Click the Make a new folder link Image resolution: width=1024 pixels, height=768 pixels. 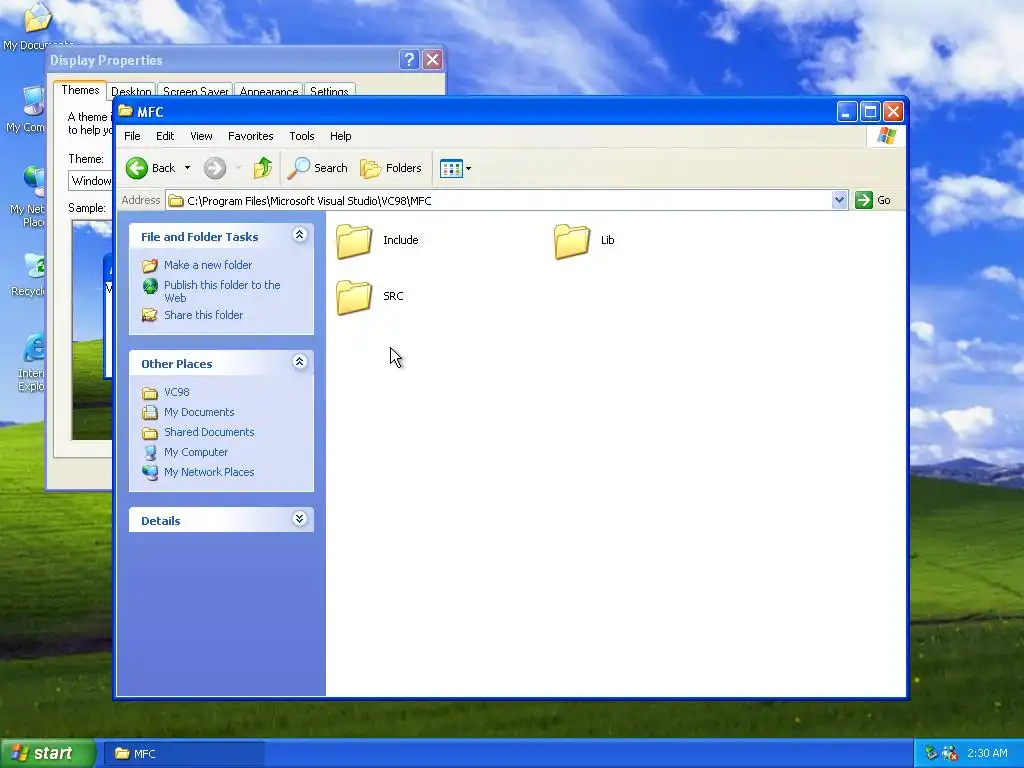[208, 265]
